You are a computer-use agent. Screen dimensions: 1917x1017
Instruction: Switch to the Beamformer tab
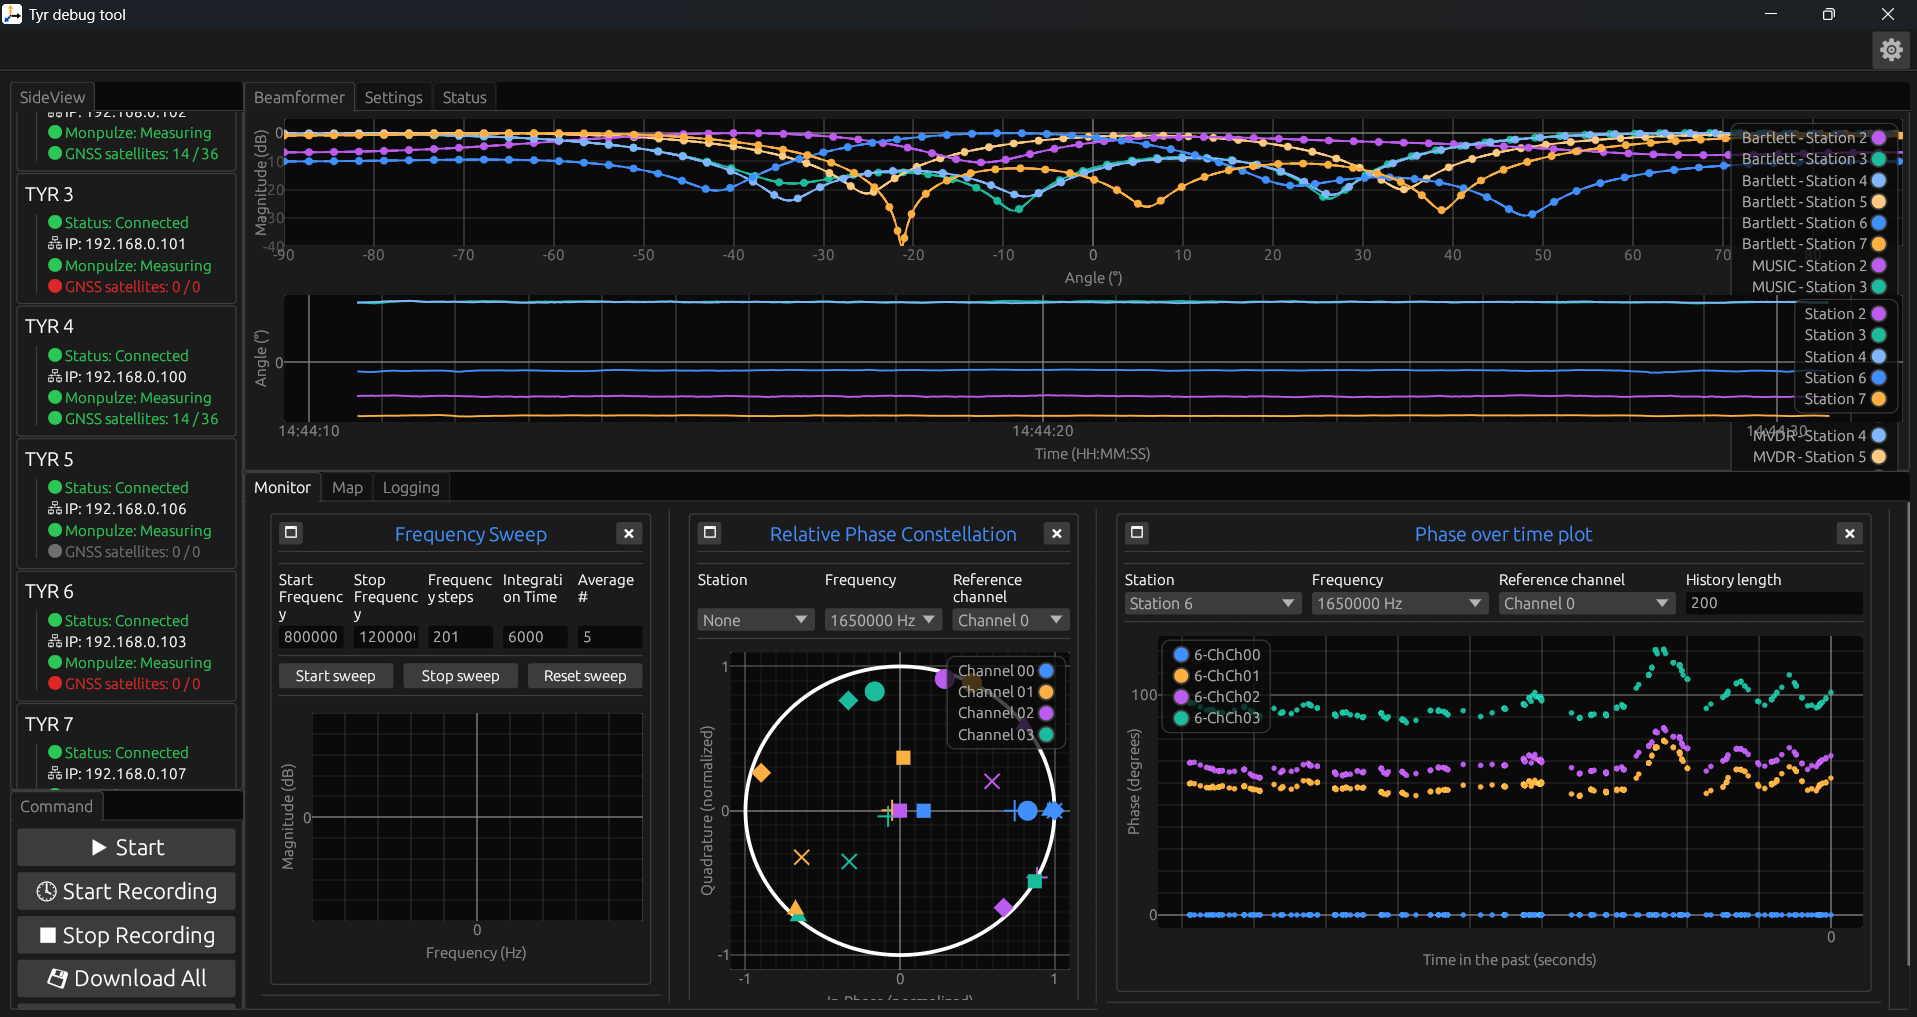(299, 97)
